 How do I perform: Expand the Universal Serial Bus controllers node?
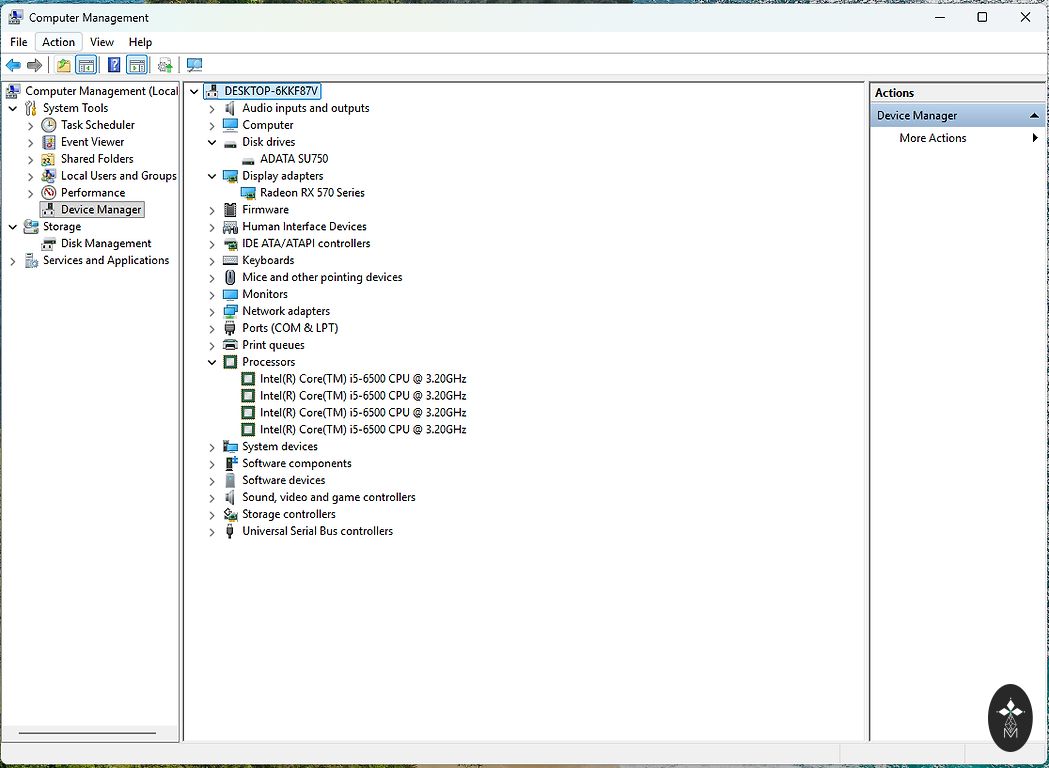pyautogui.click(x=212, y=532)
